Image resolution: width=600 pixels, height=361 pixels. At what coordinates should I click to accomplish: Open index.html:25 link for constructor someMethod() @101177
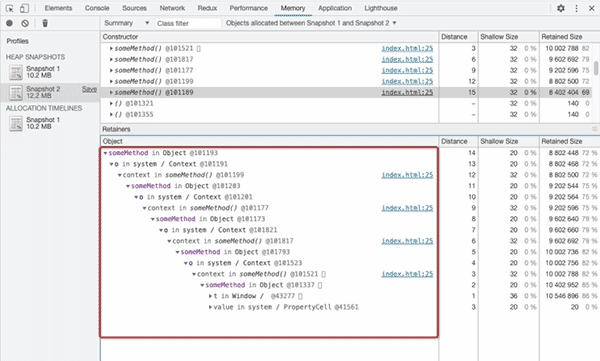(x=407, y=71)
